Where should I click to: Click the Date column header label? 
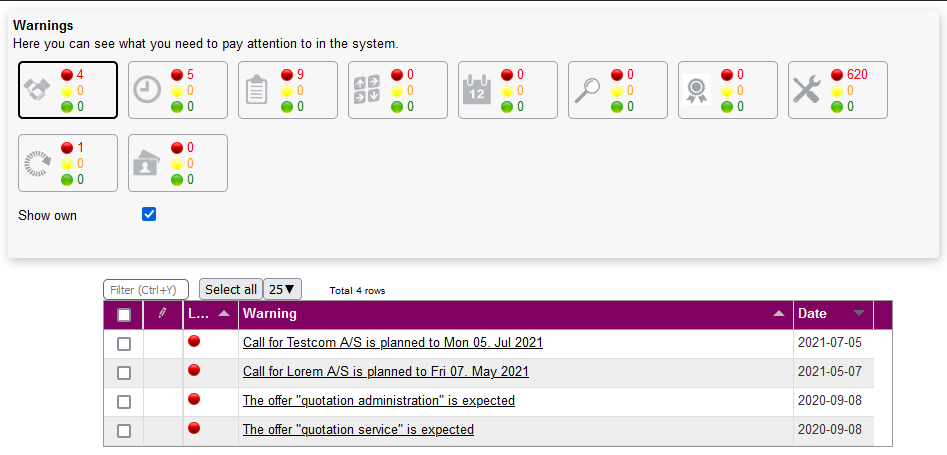pos(812,314)
